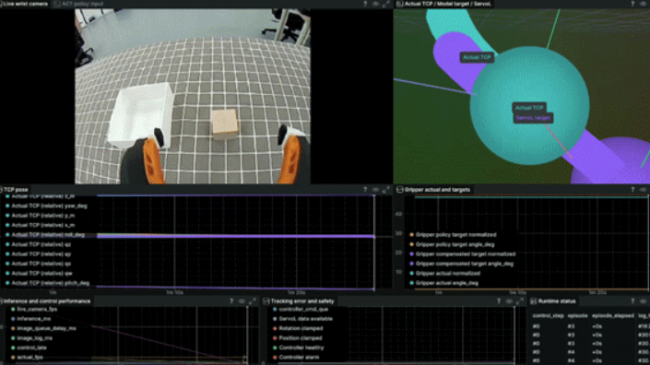650x365 pixels.
Task: Open help for the Live wrist camera view
Action: pos(365,4)
